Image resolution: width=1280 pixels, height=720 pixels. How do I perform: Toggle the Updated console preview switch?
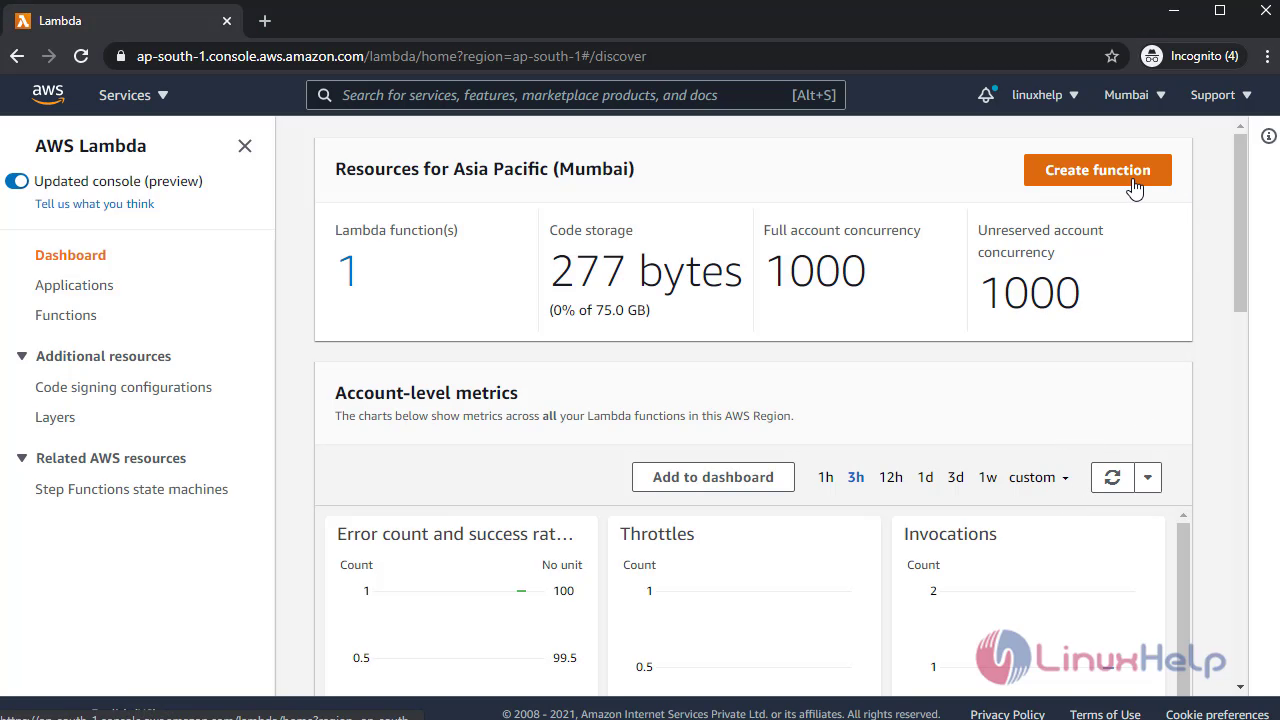tap(17, 181)
